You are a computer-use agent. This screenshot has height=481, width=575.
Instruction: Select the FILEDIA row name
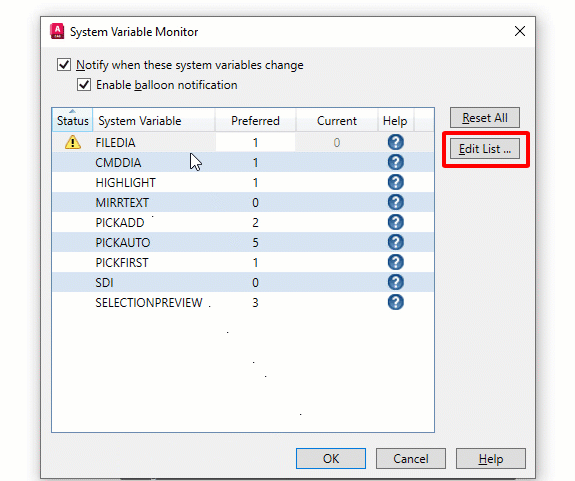coord(116,142)
